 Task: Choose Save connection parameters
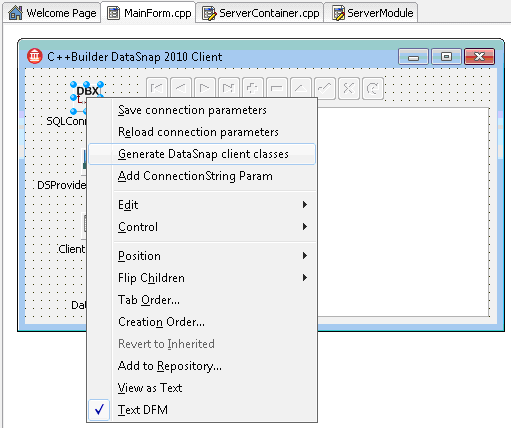[202, 110]
